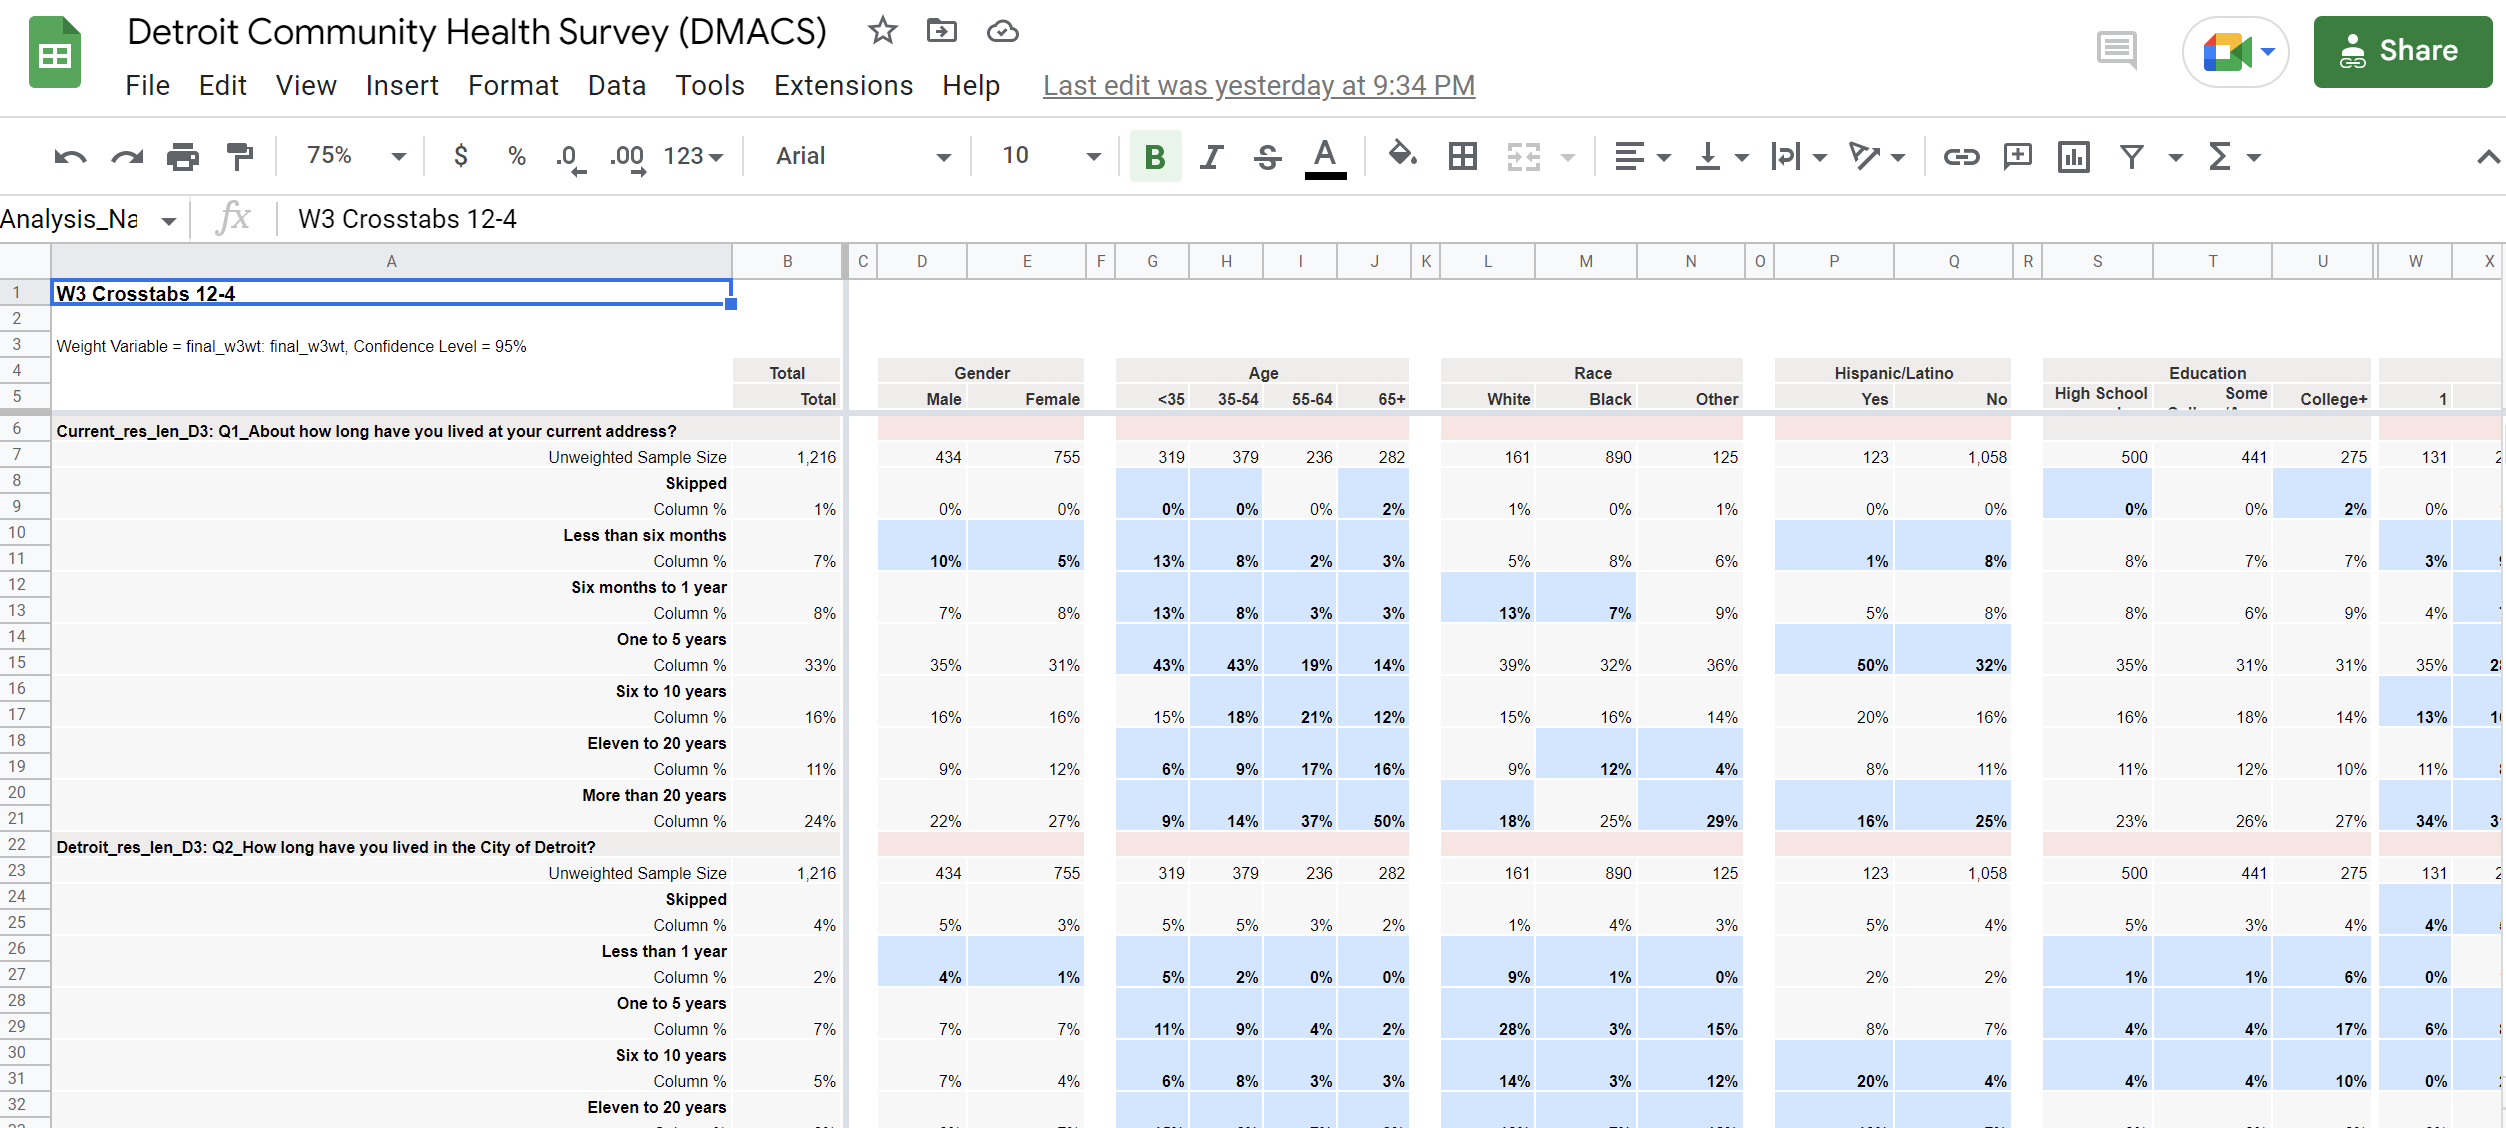
Task: Open the File menu
Action: (148, 86)
